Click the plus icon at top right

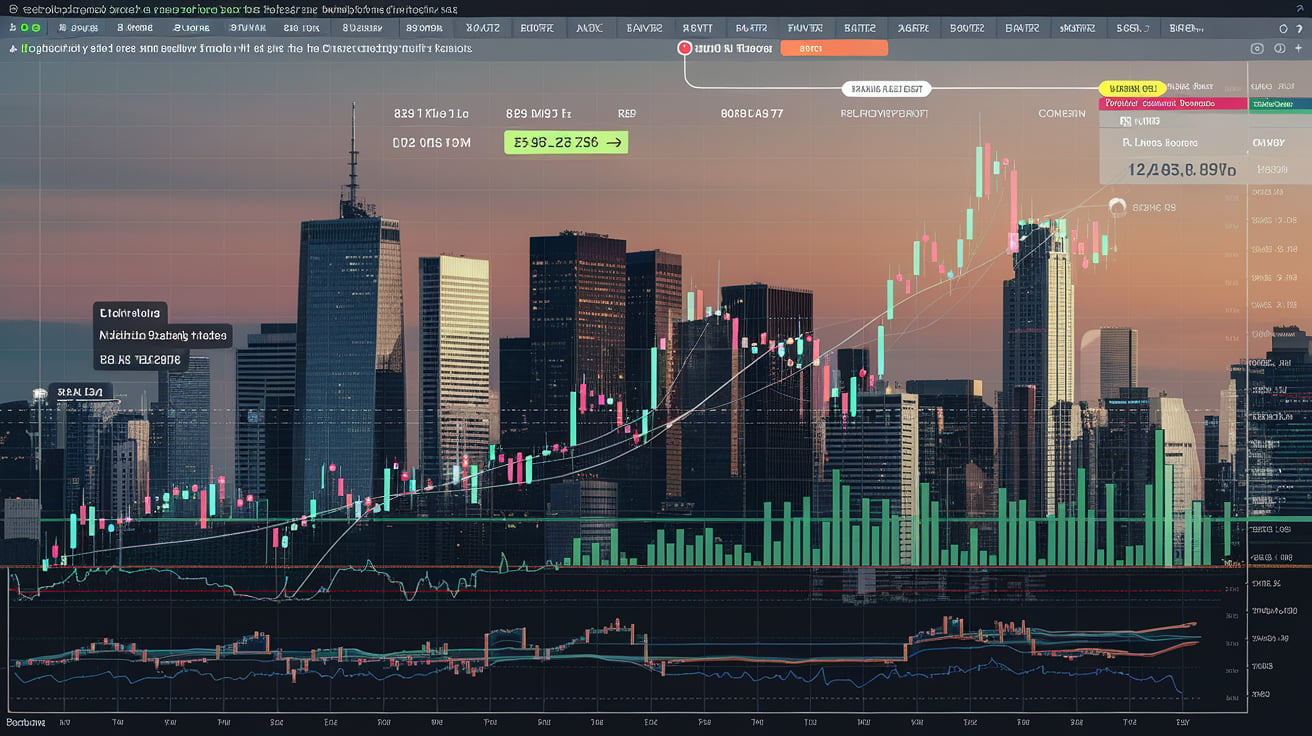(1300, 48)
